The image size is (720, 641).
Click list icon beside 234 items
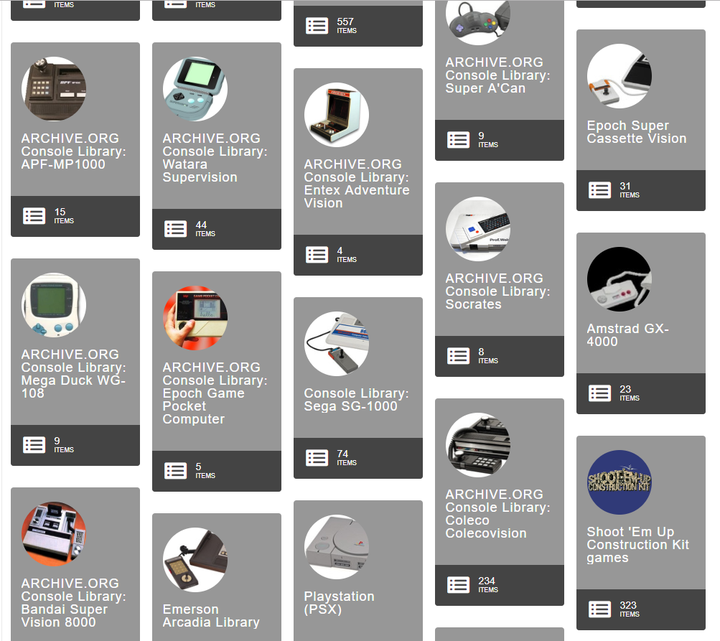(458, 585)
